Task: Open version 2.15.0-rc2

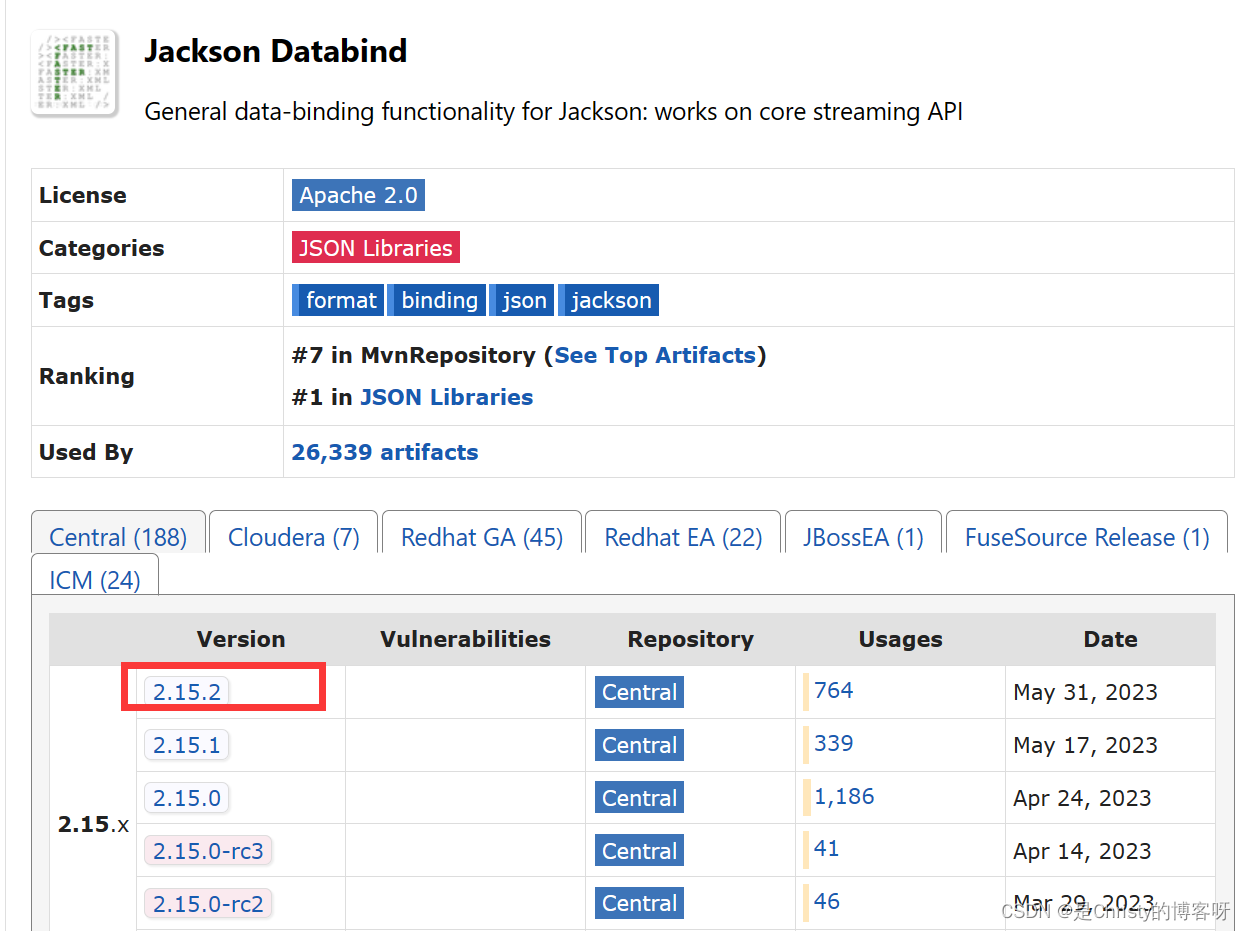Action: tap(208, 904)
